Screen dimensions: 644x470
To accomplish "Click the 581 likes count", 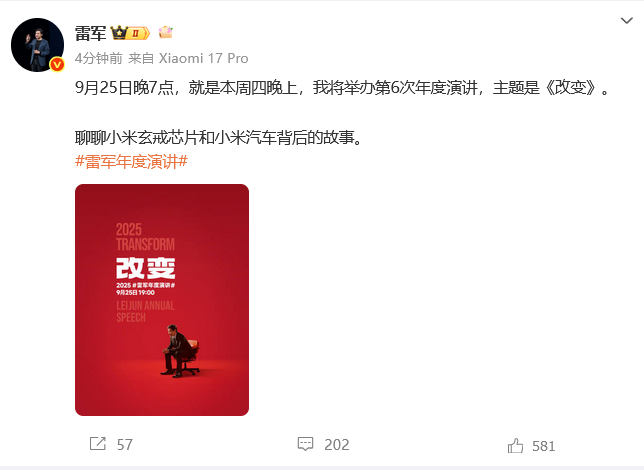I will [543, 446].
